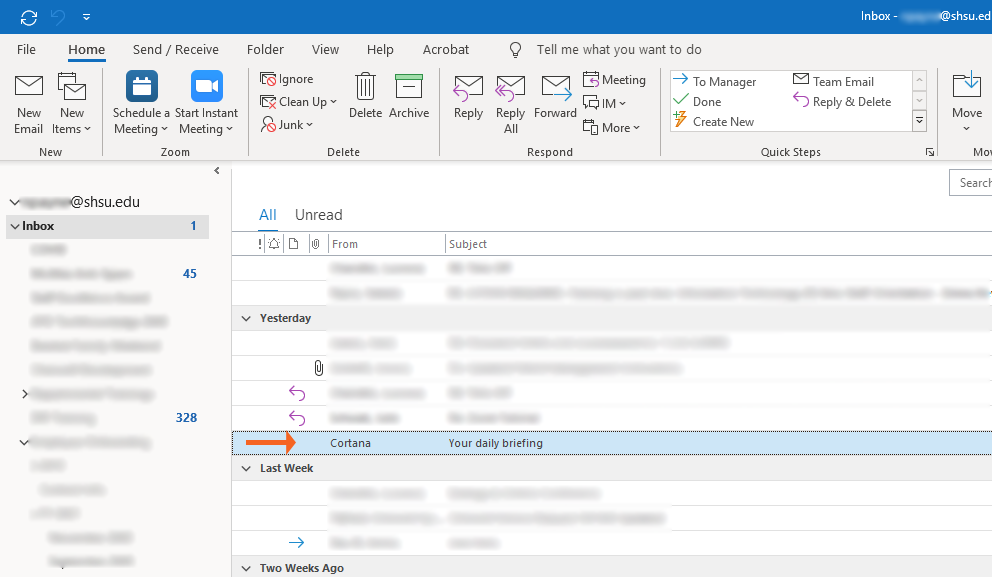Collapse the Inbox folder tree
This screenshot has width=992, height=577.
[x=14, y=226]
